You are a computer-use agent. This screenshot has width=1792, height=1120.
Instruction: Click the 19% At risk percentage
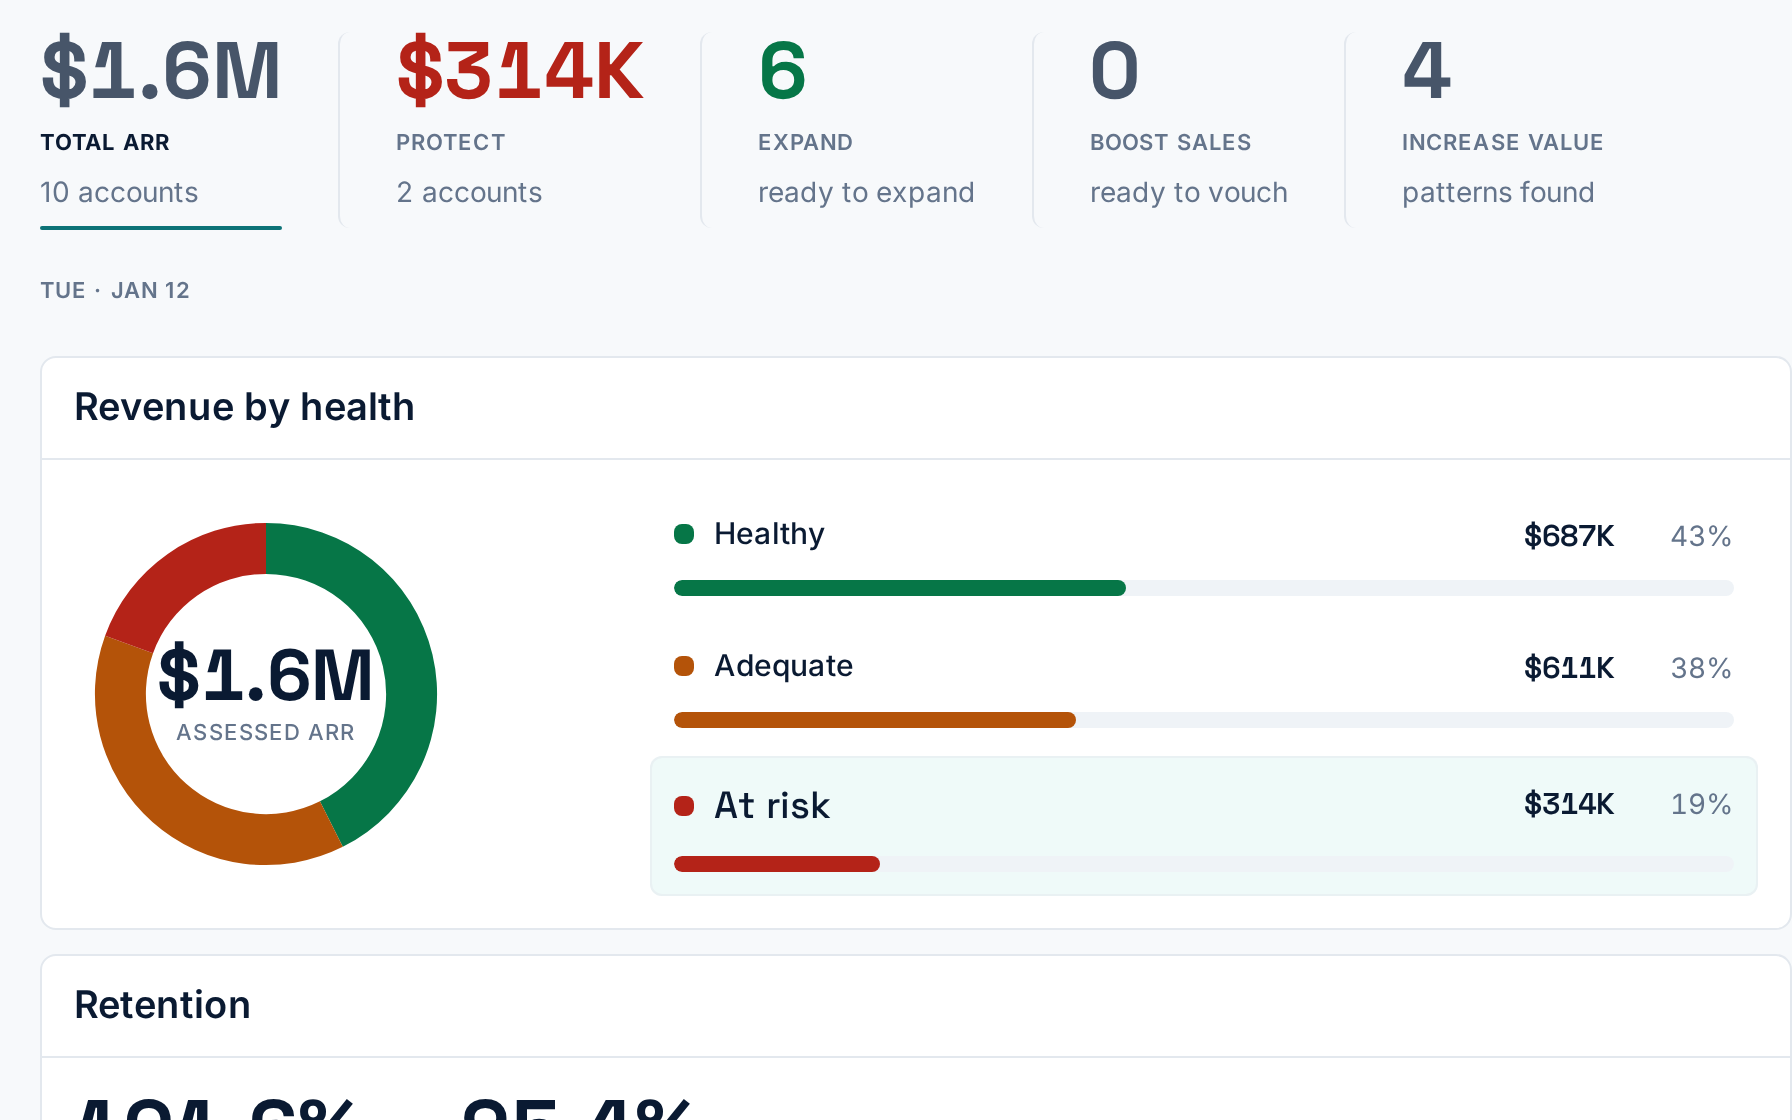tap(1701, 804)
